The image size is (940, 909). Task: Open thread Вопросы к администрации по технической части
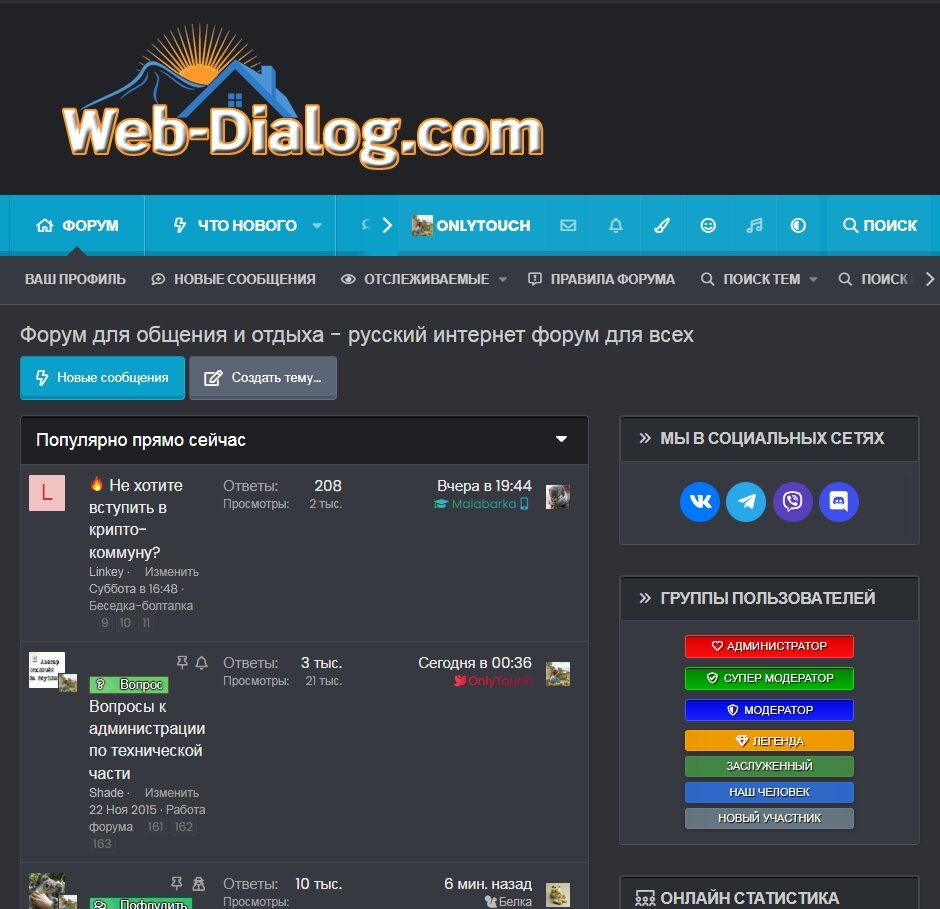point(147,739)
